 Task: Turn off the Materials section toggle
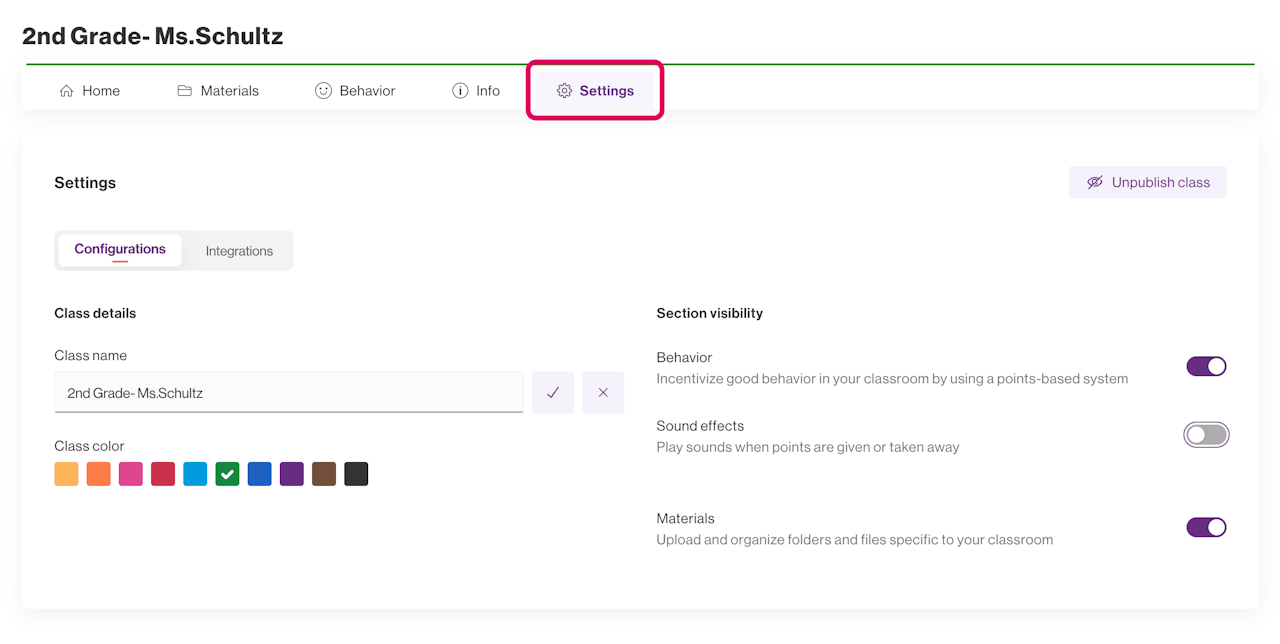click(x=1206, y=527)
